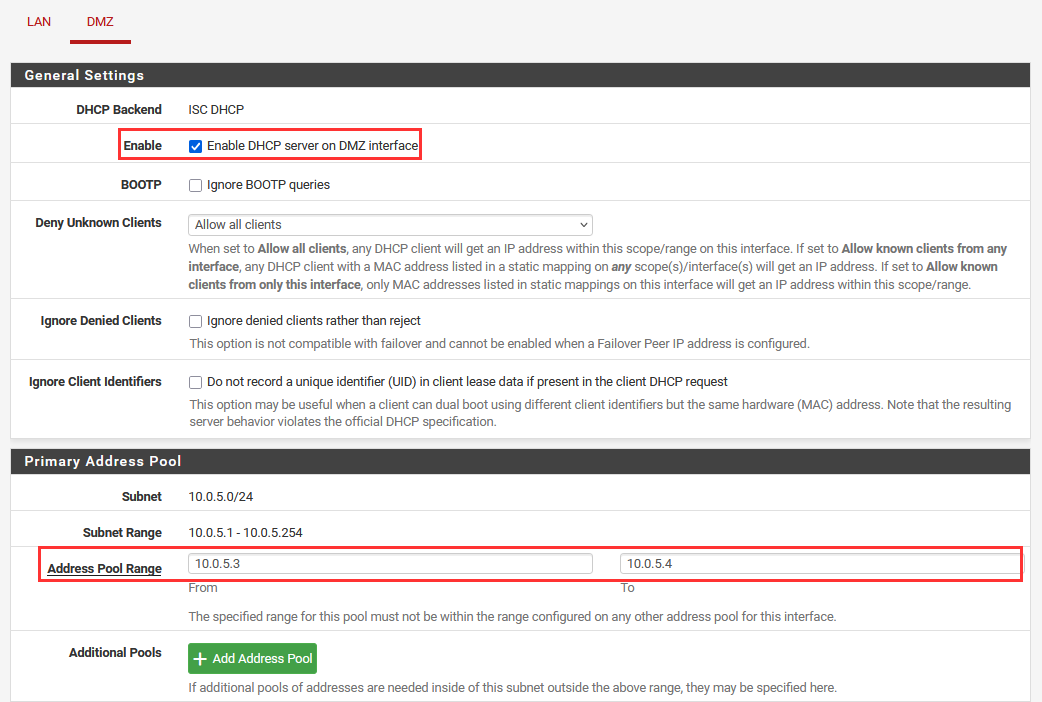
Task: Focus the To address field containing 10.0.5.4
Action: click(820, 564)
